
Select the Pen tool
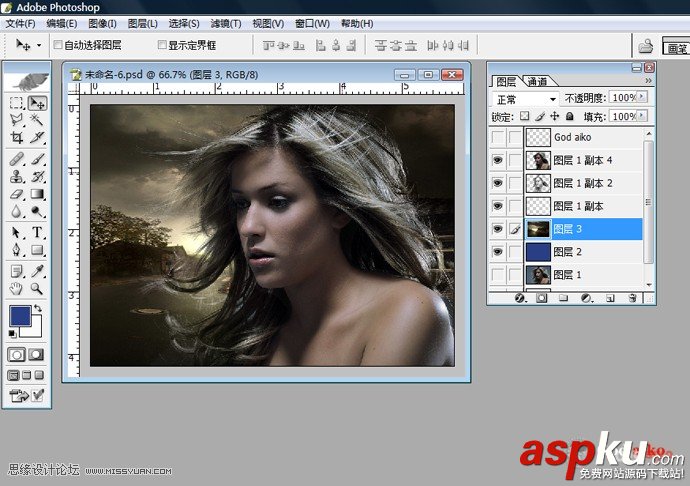click(16, 250)
